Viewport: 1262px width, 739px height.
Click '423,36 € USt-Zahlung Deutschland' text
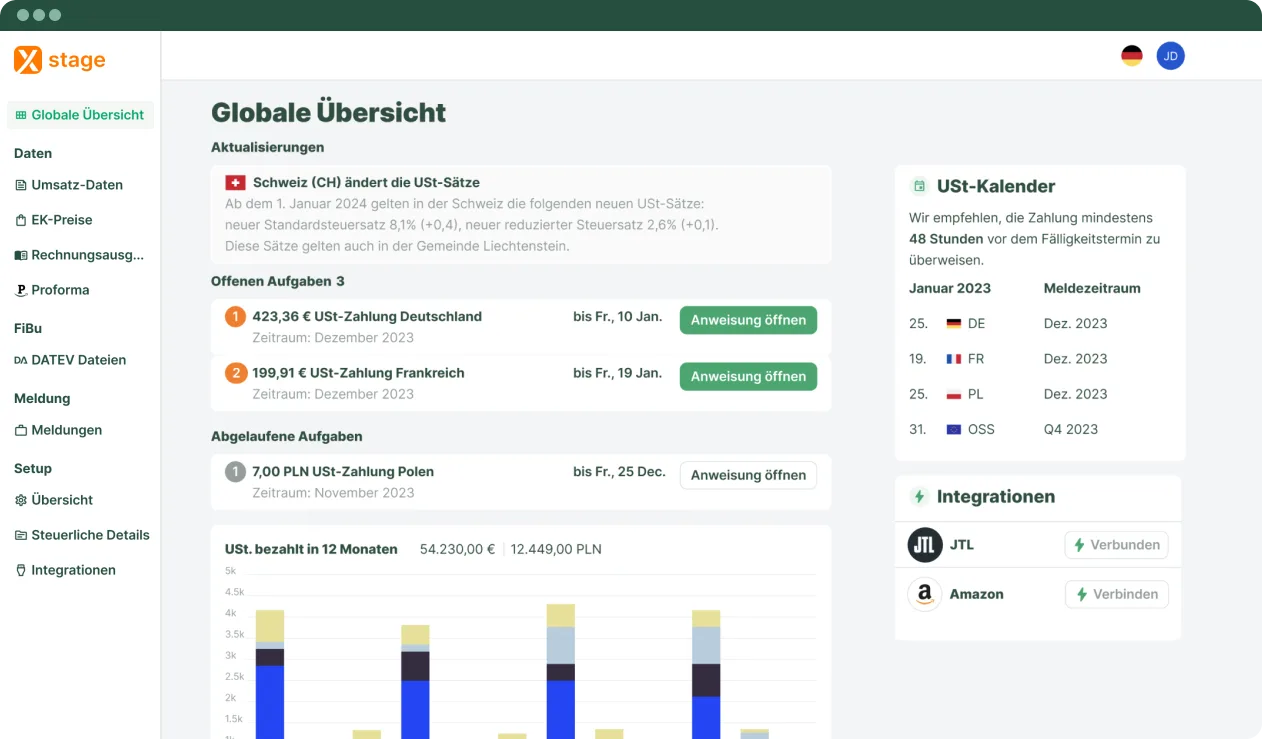(x=367, y=316)
